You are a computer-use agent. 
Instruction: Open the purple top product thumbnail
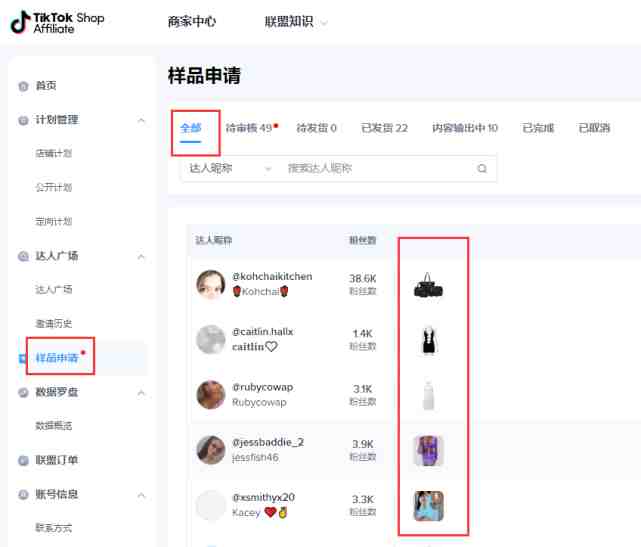[428, 451]
